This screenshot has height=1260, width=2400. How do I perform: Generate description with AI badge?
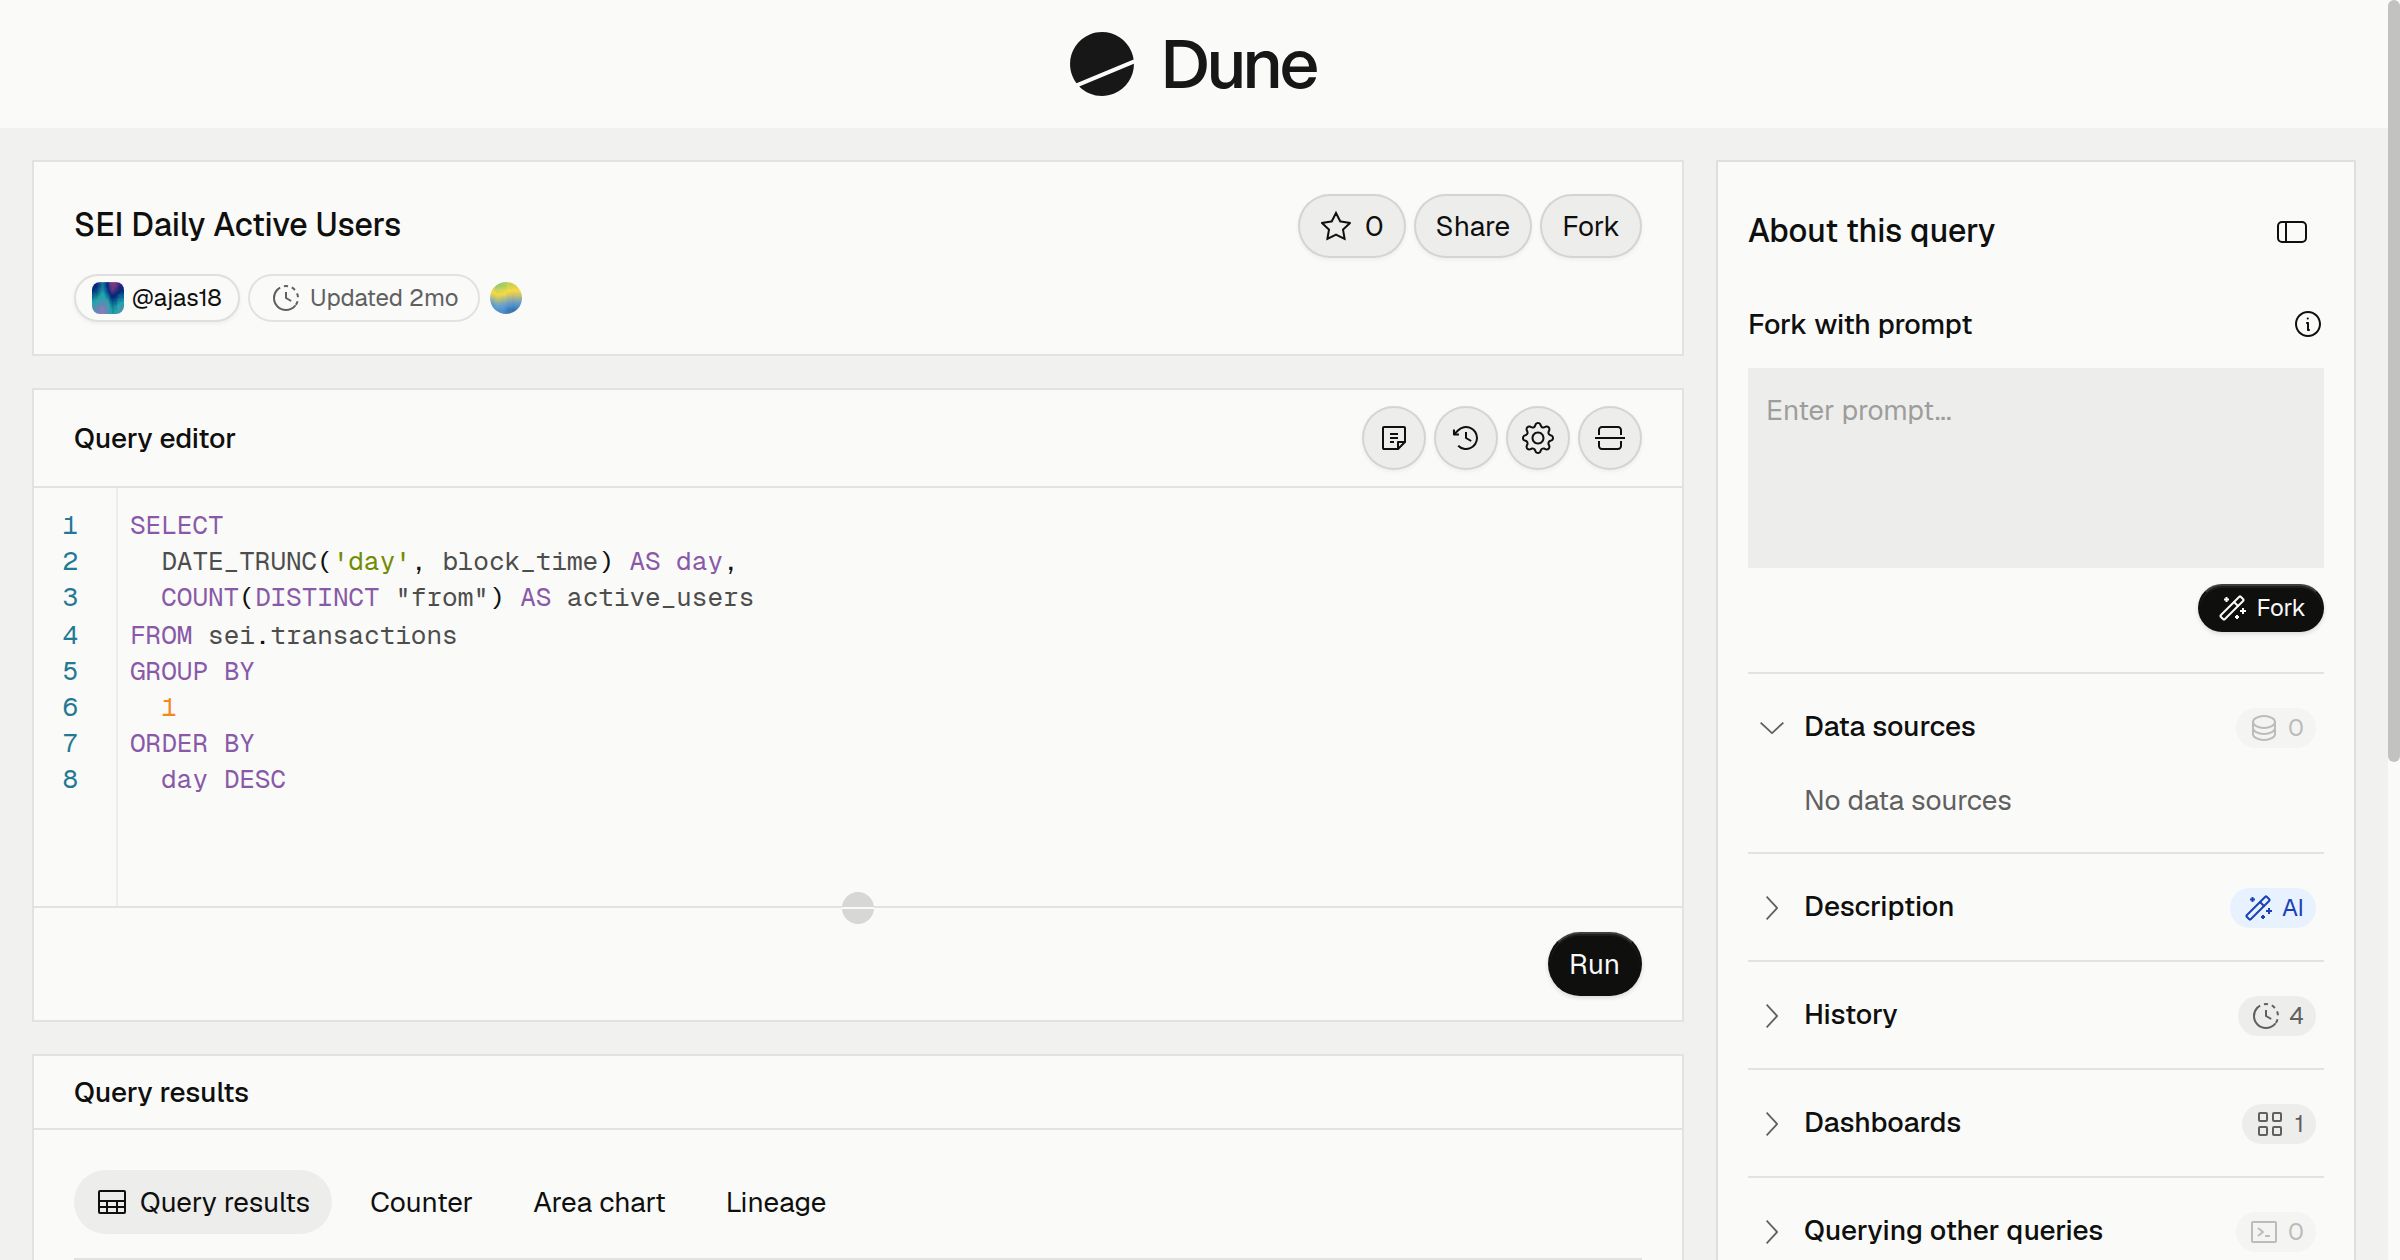tap(2273, 908)
